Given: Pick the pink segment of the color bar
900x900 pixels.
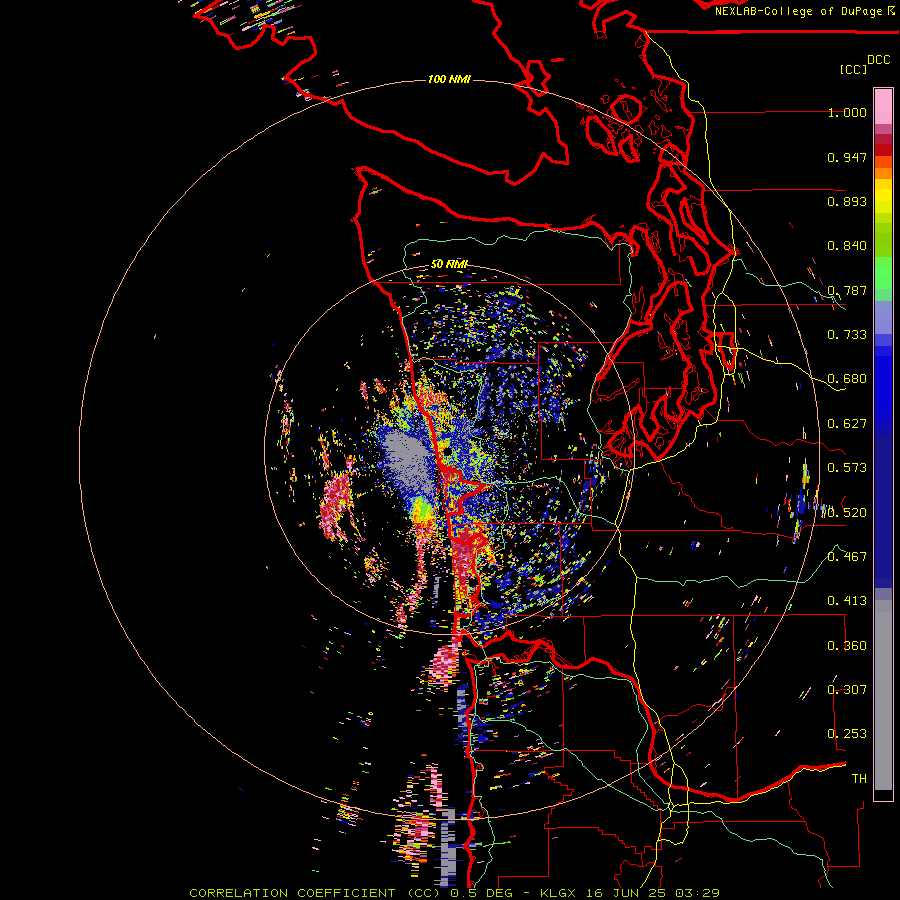Looking at the screenshot, I should pos(883,106).
